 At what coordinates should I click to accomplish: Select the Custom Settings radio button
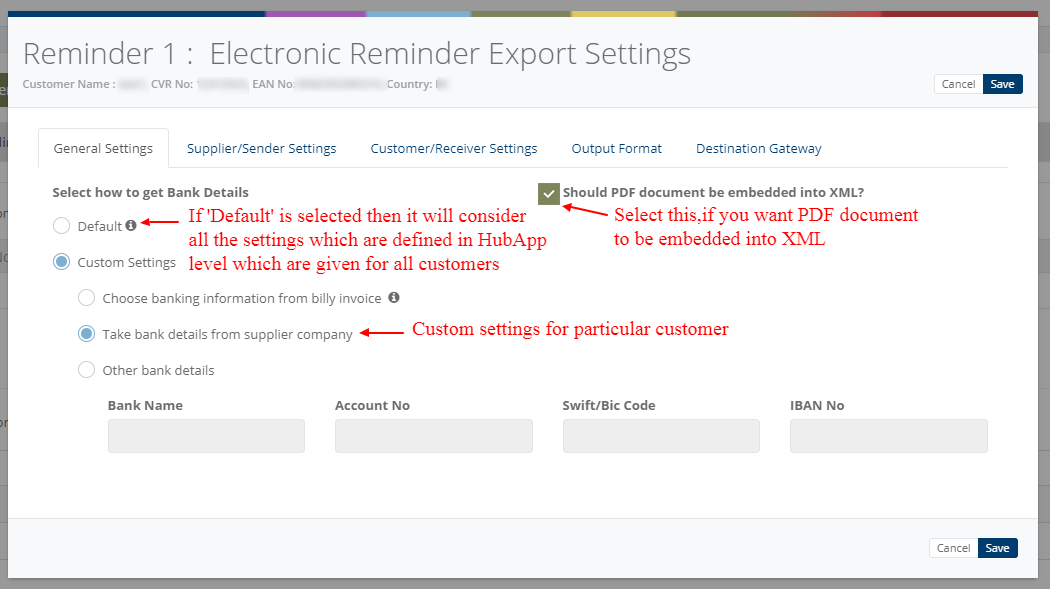62,262
